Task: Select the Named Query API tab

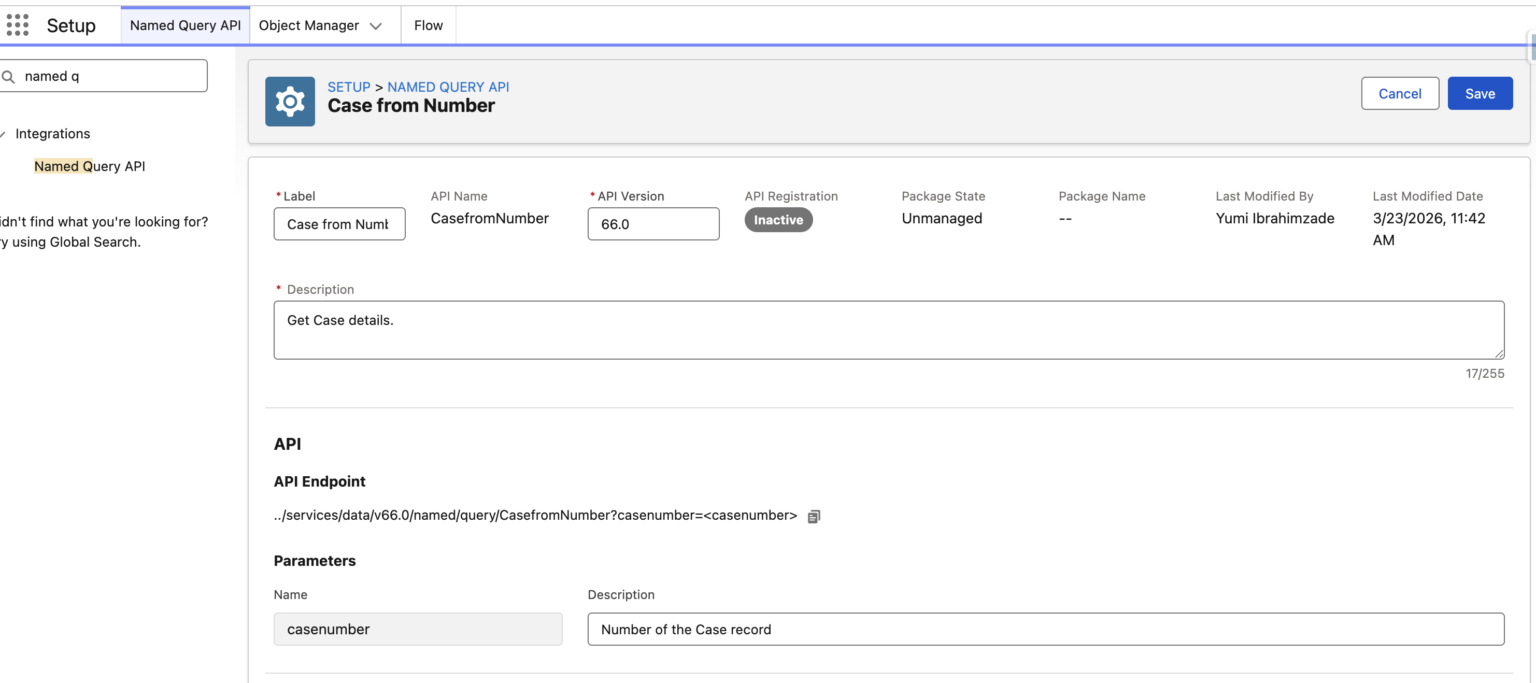Action: pyautogui.click(x=185, y=26)
